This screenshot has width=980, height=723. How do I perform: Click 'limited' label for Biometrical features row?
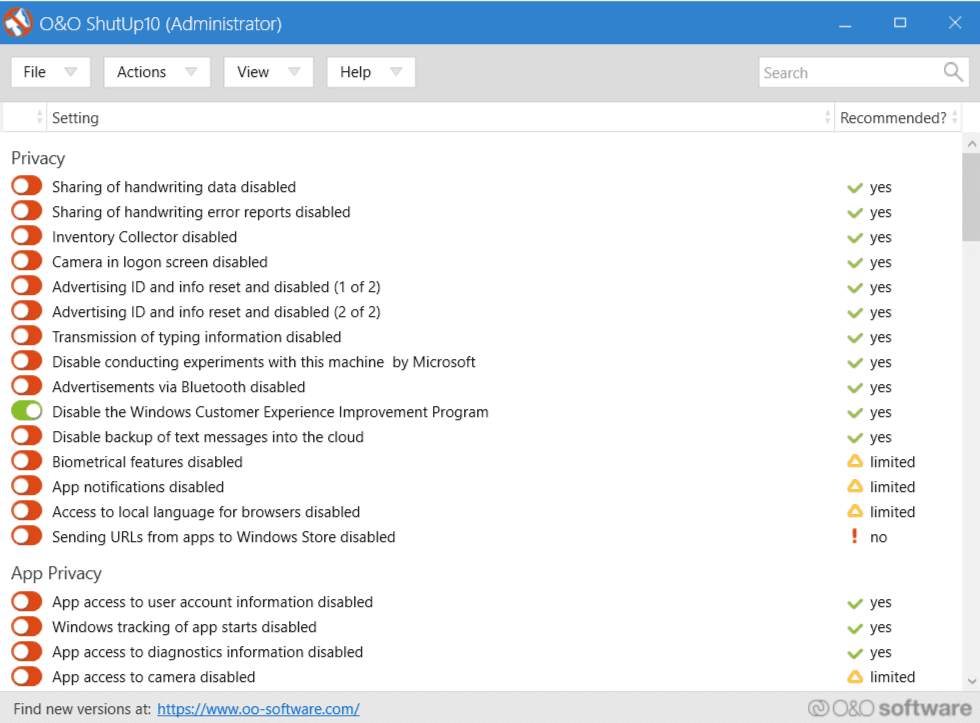tap(892, 462)
